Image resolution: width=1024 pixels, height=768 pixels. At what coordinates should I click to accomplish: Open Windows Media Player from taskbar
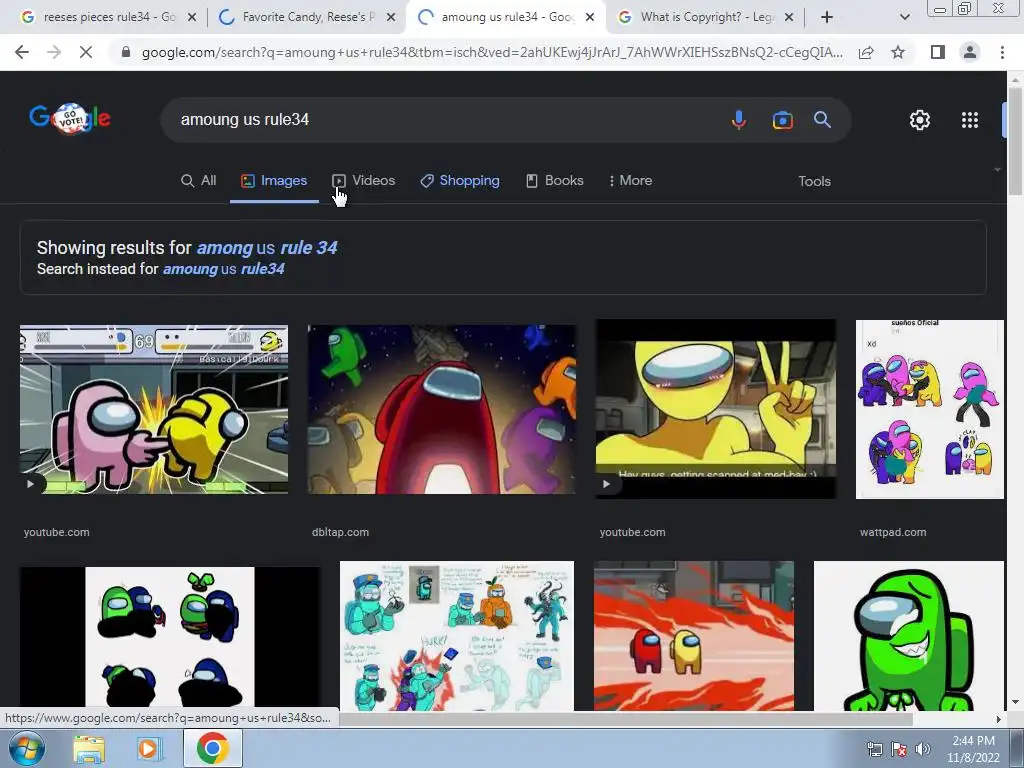point(149,749)
